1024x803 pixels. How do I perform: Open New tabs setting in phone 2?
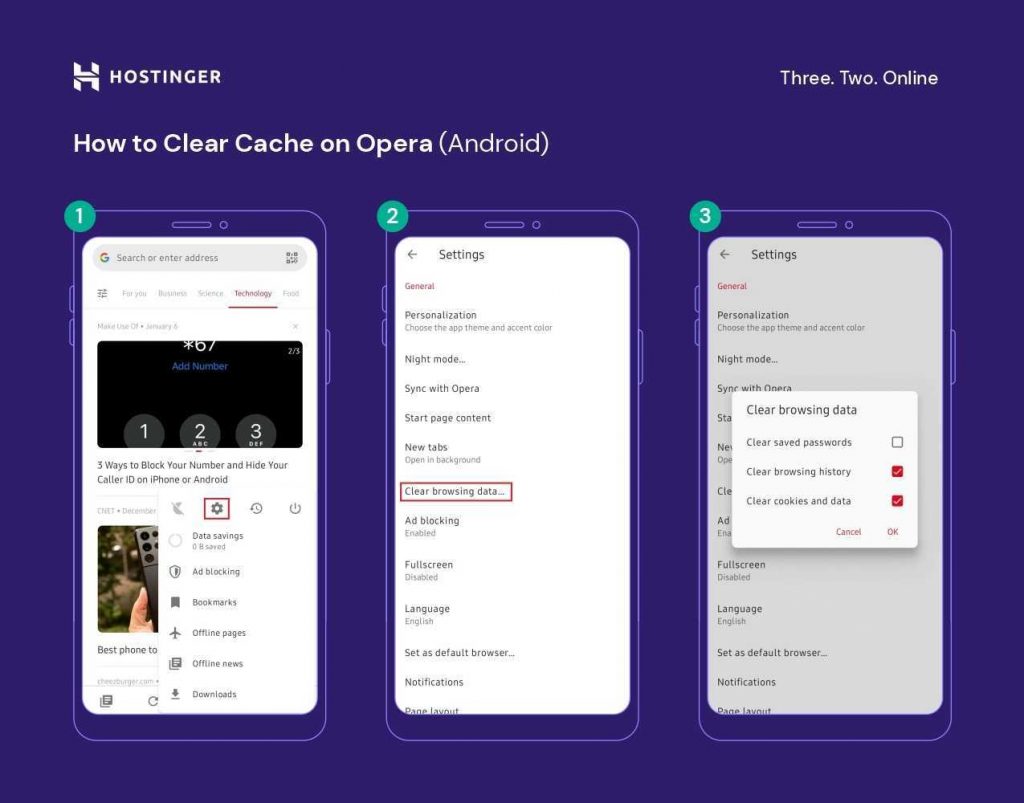tap(442, 453)
